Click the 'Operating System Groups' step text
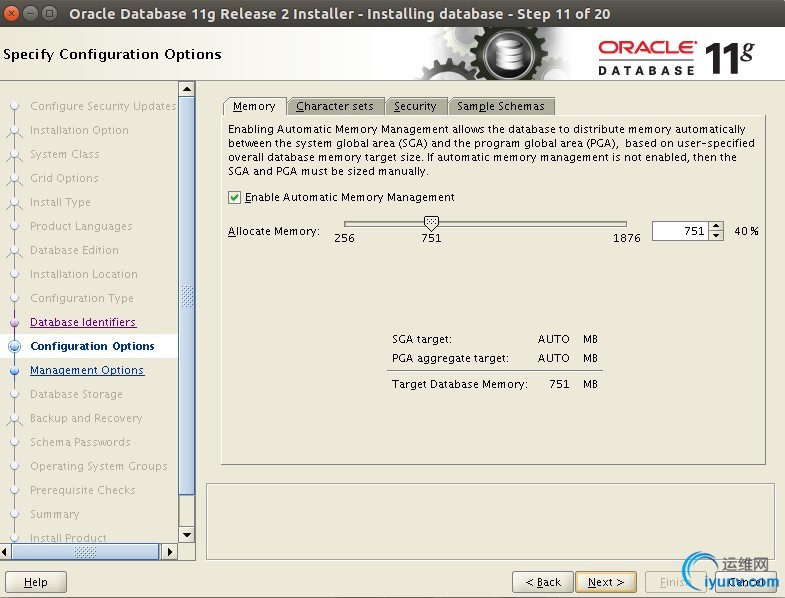This screenshot has height=598, width=785. tap(99, 466)
